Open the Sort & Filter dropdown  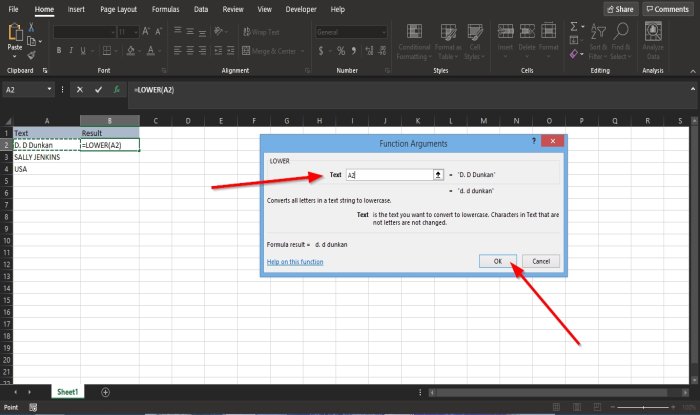598,42
